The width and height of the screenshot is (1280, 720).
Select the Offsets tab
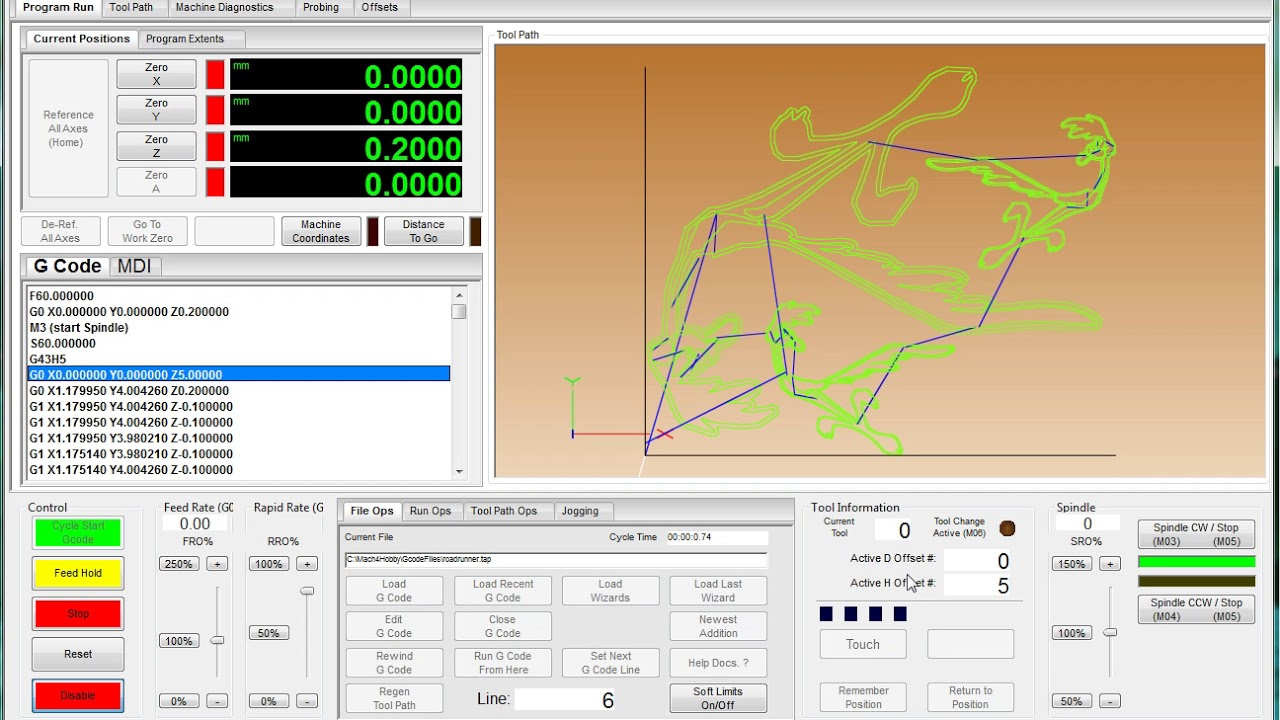point(380,7)
